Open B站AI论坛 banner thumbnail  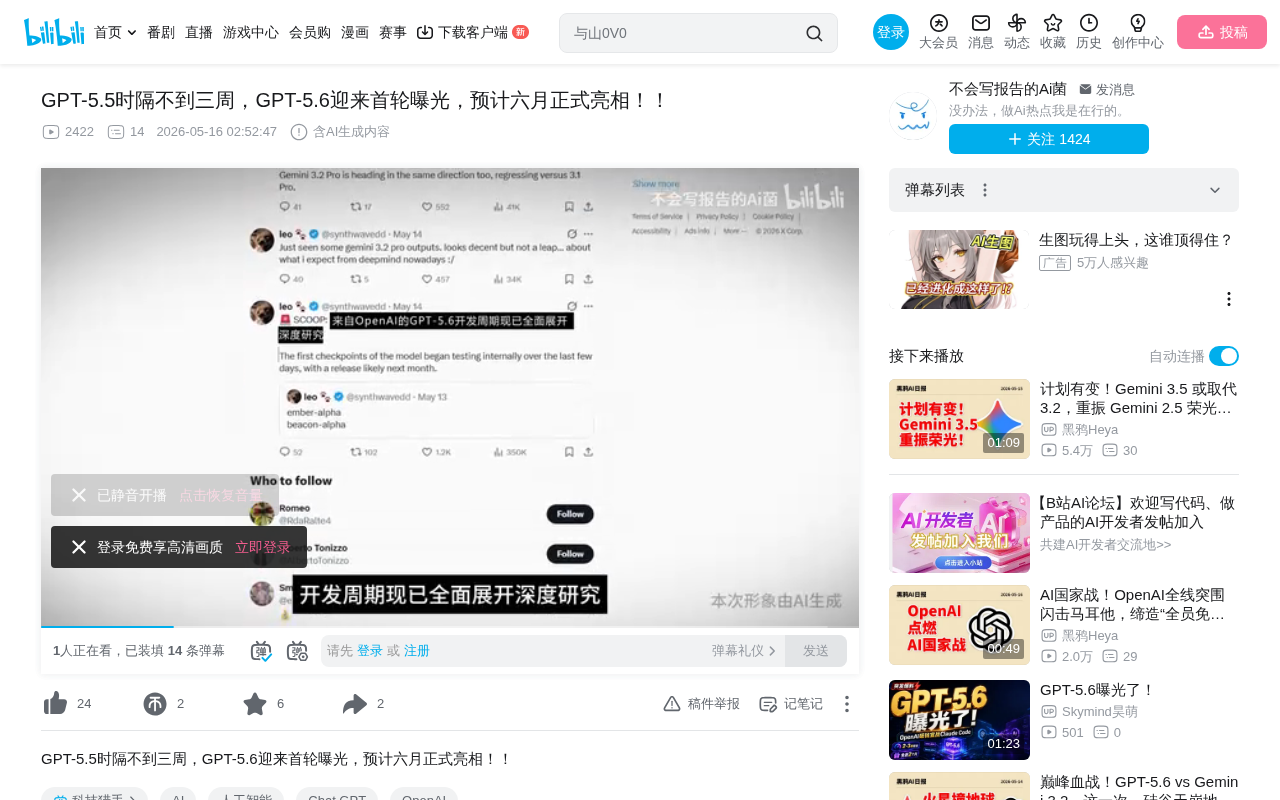(959, 533)
